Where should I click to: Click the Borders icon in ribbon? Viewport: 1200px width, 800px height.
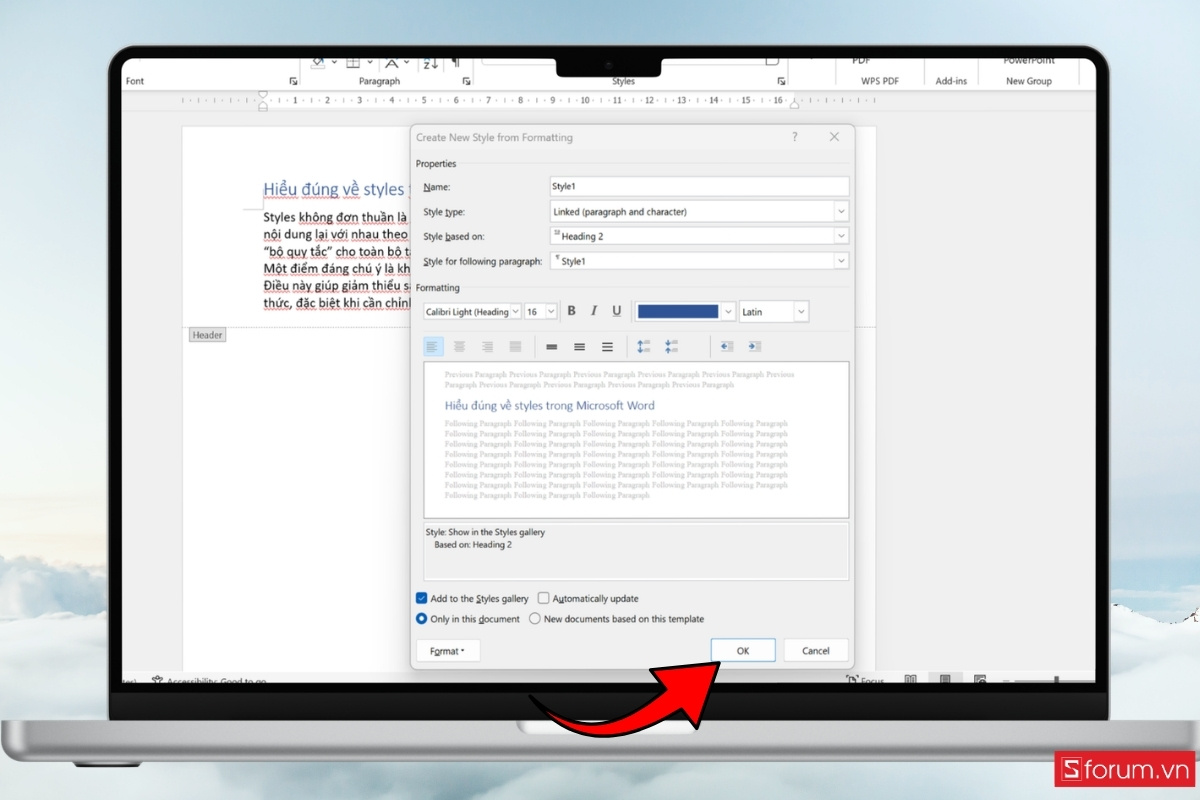353,63
